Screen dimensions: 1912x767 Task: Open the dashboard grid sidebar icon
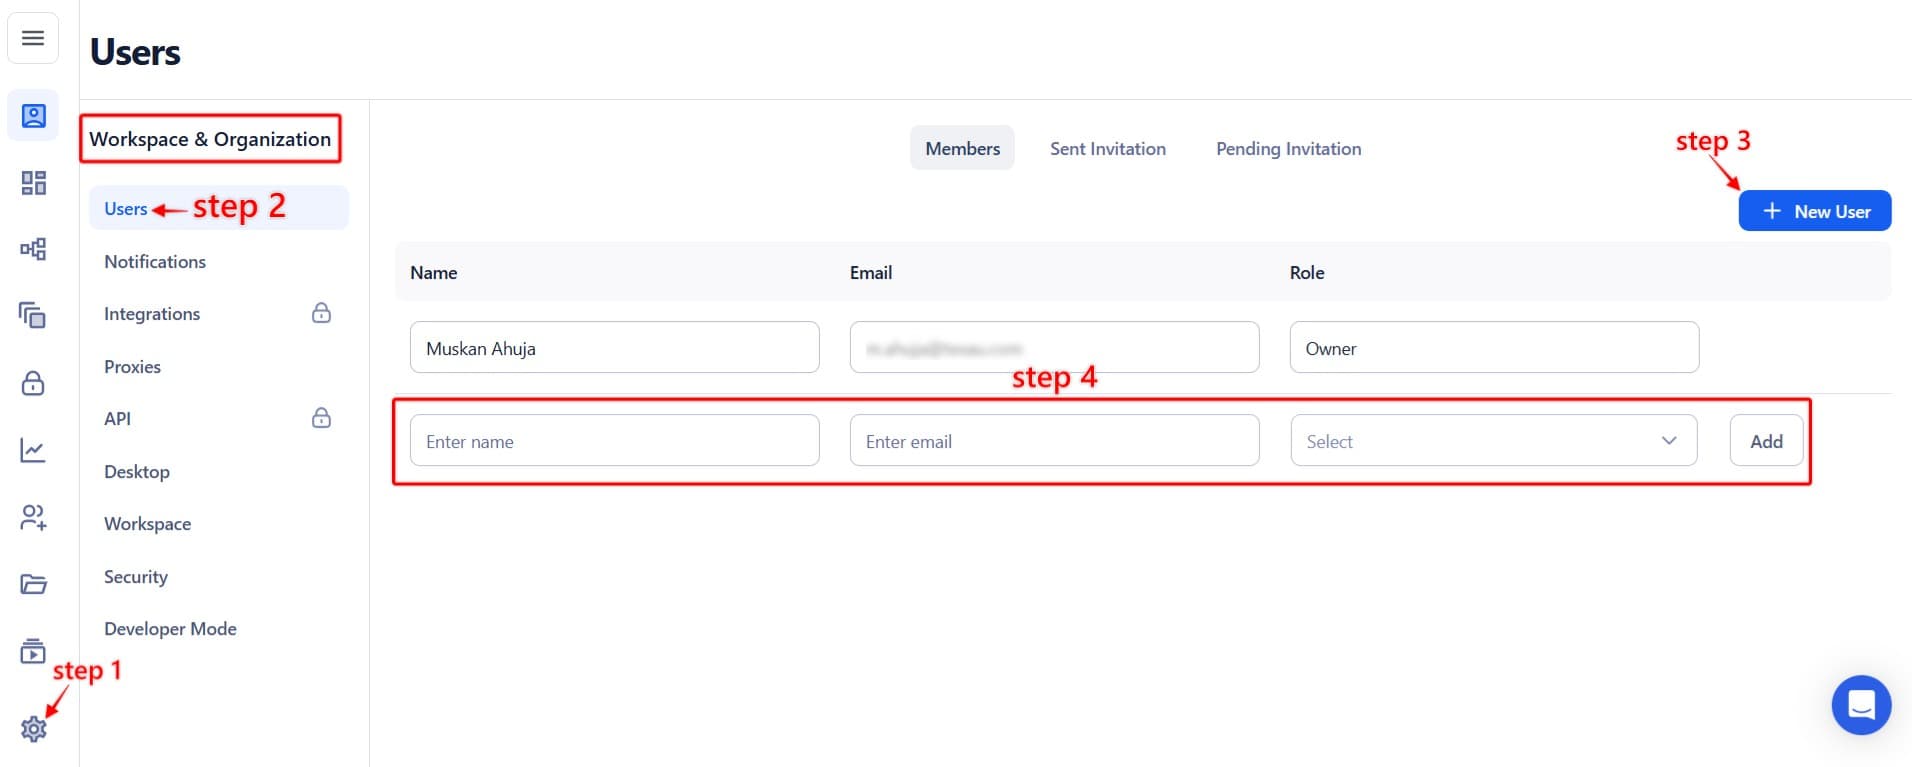click(33, 183)
